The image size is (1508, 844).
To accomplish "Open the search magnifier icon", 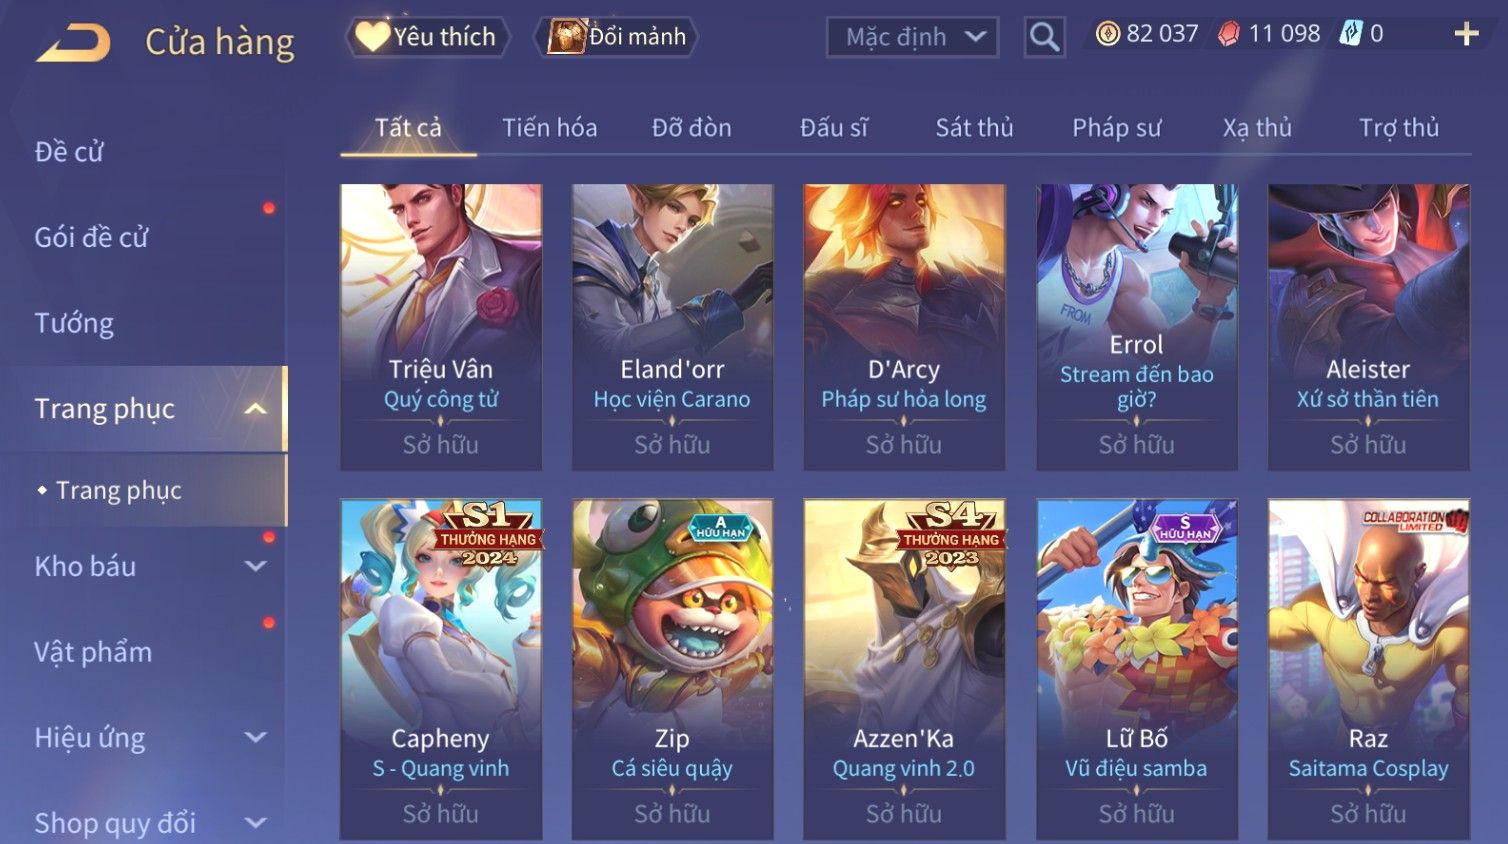I will tap(1044, 37).
